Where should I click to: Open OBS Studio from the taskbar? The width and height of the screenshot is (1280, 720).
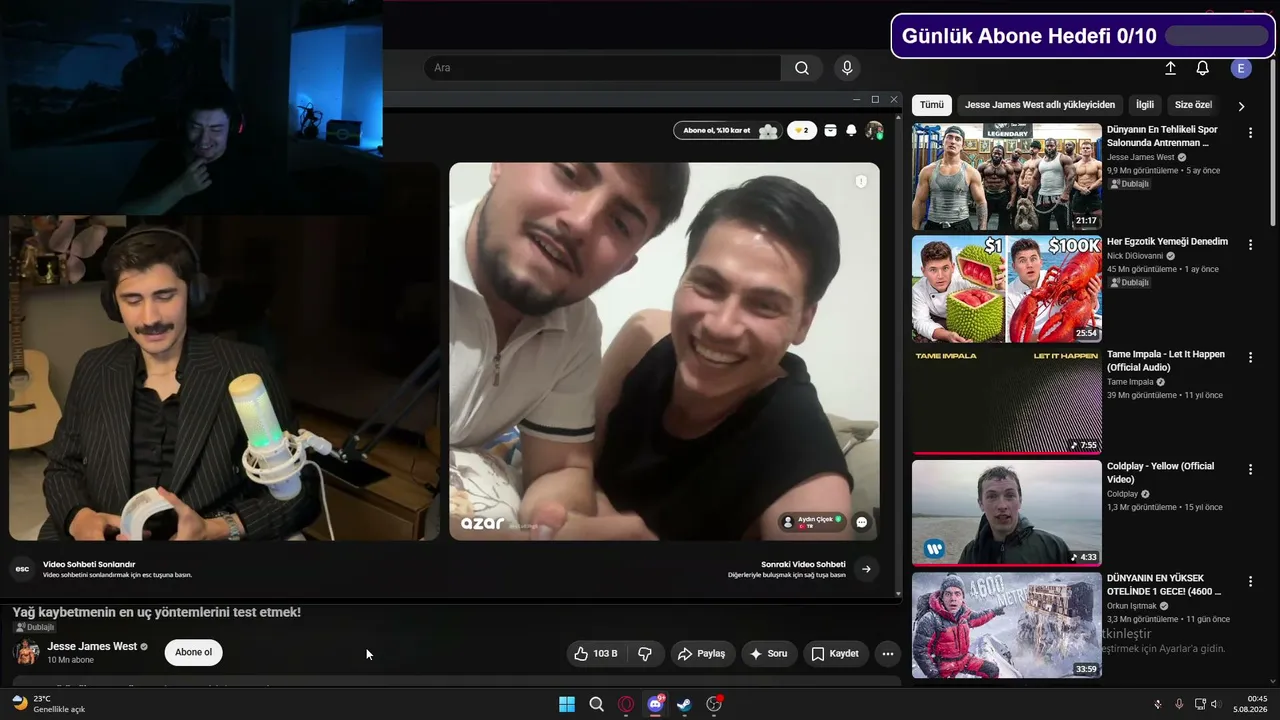714,704
